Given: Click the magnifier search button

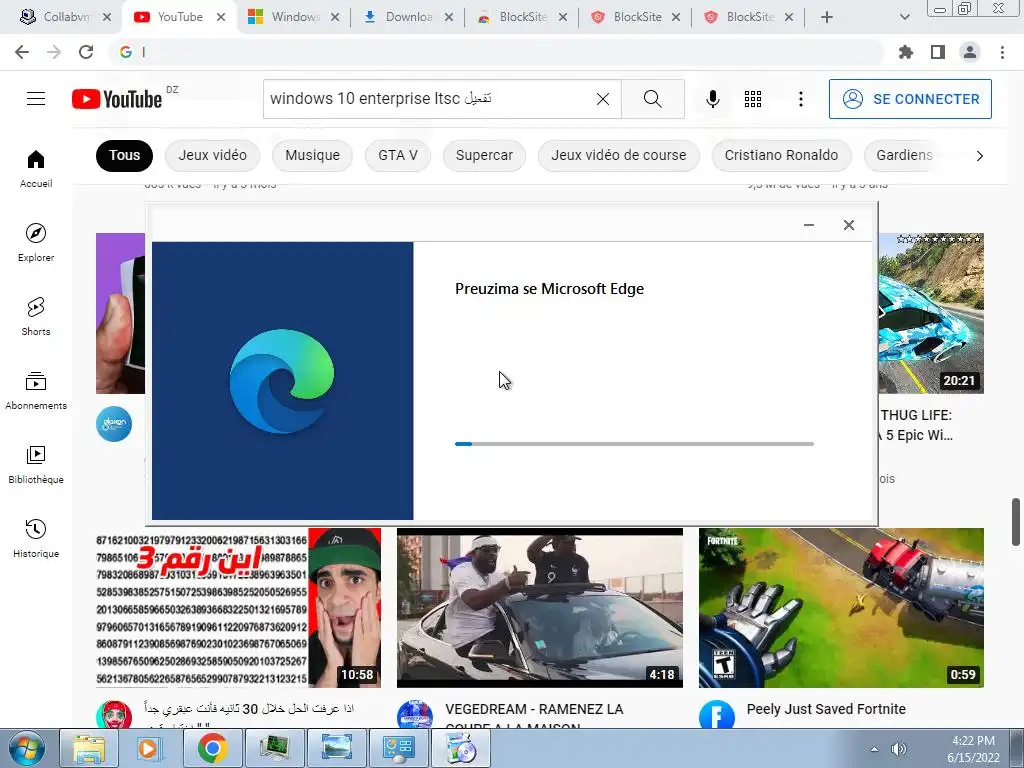Looking at the screenshot, I should pos(652,99).
